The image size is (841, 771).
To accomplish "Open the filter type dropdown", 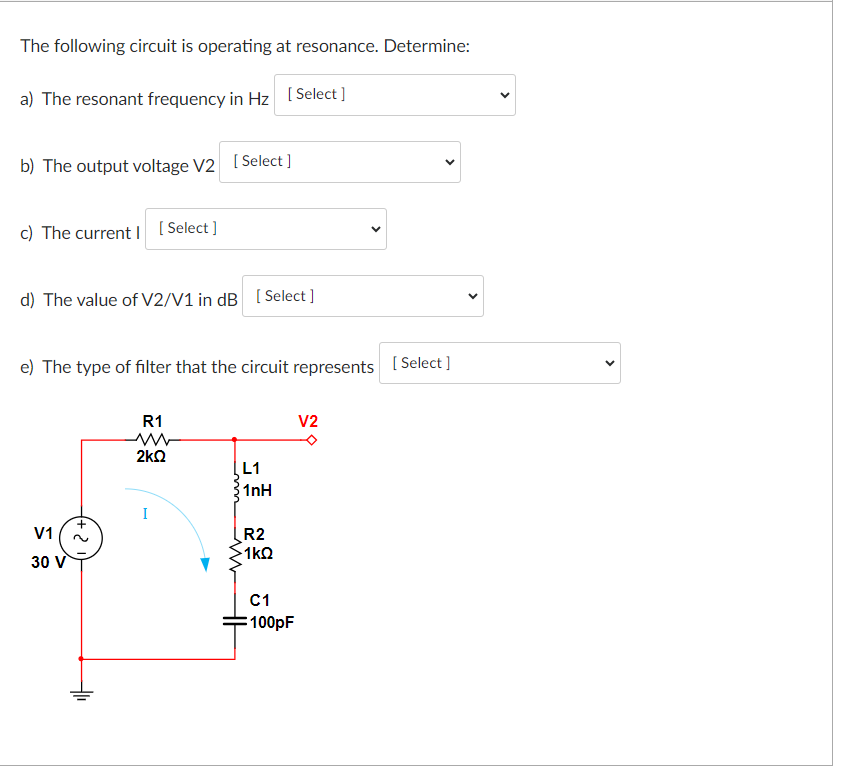I will (x=499, y=362).
